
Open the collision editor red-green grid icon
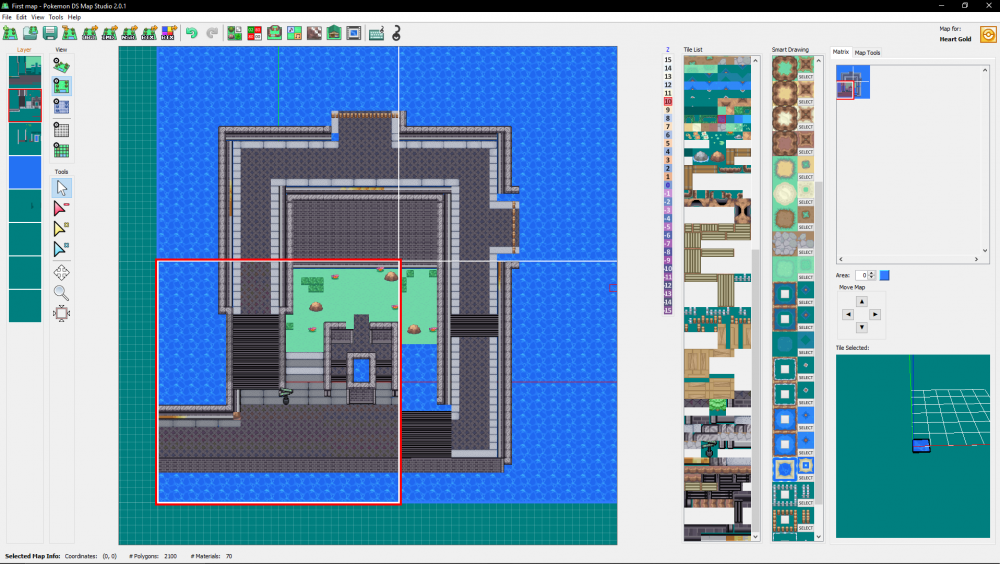254,33
